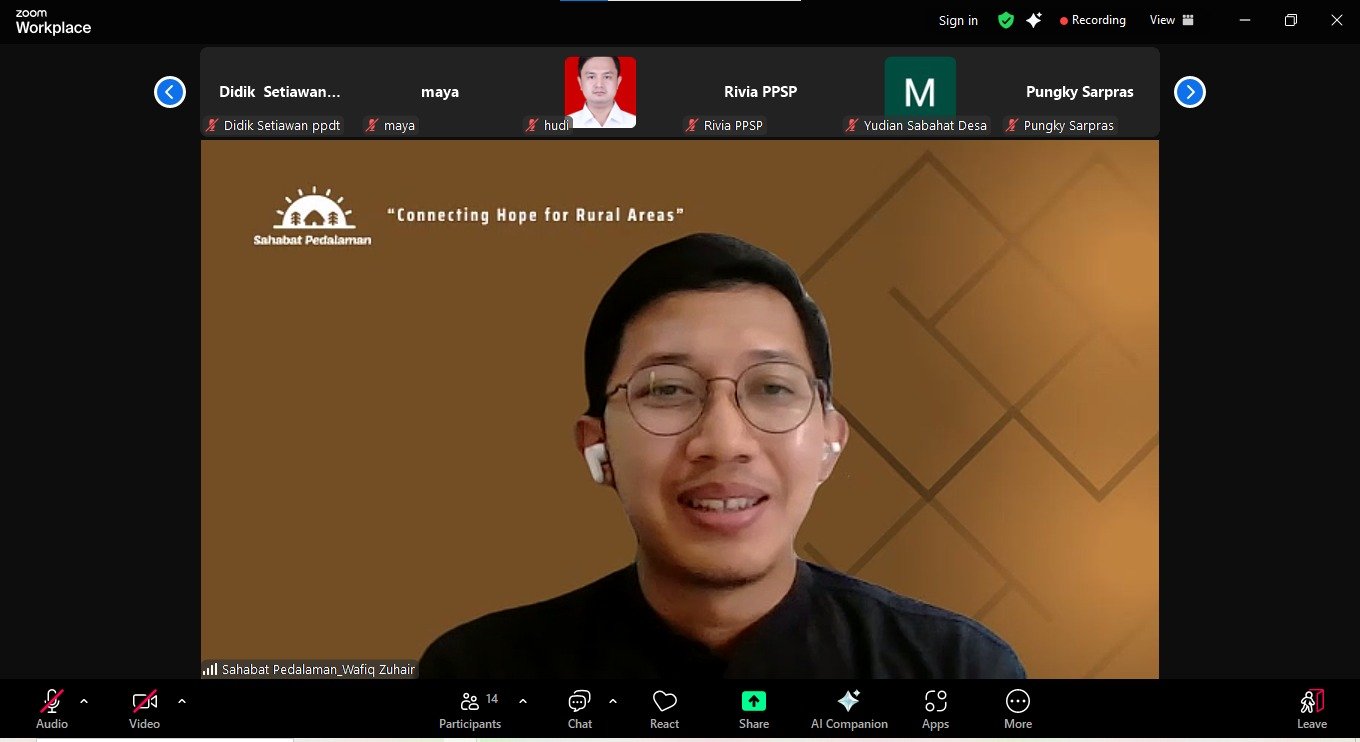The height and width of the screenshot is (742, 1360).
Task: Click muted mic icon beside hudi label
Action: coord(532,126)
